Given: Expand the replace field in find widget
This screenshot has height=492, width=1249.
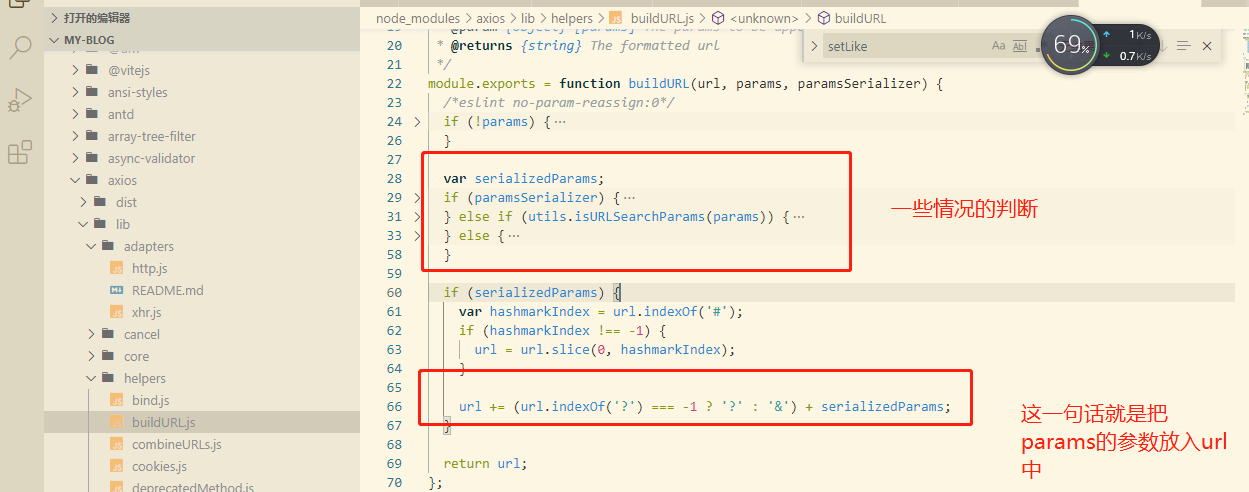Looking at the screenshot, I should pyautogui.click(x=814, y=46).
